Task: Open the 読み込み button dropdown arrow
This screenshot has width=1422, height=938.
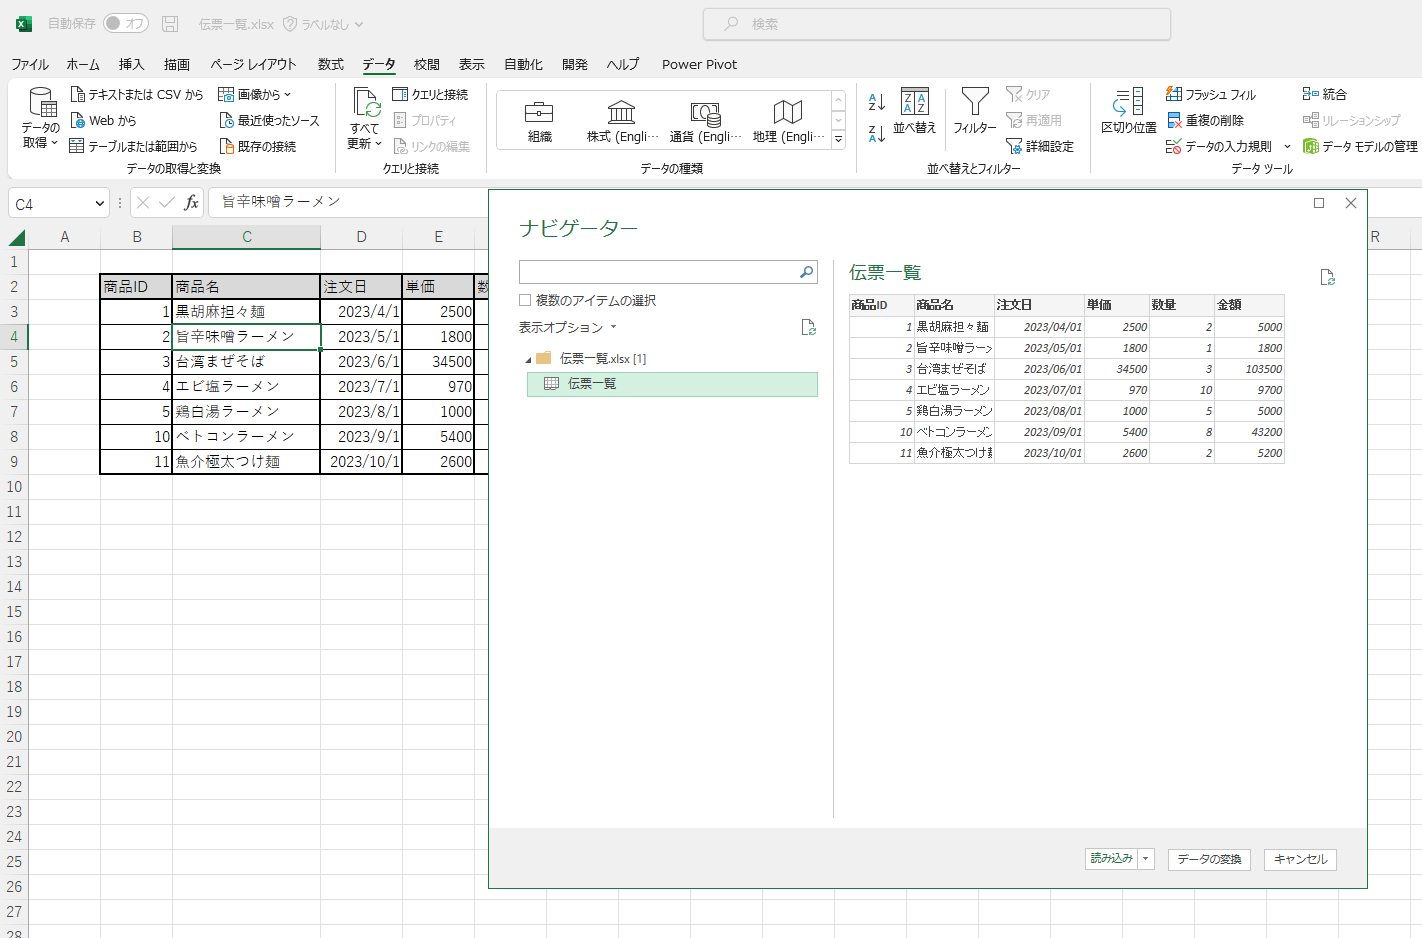Action: point(1145,858)
